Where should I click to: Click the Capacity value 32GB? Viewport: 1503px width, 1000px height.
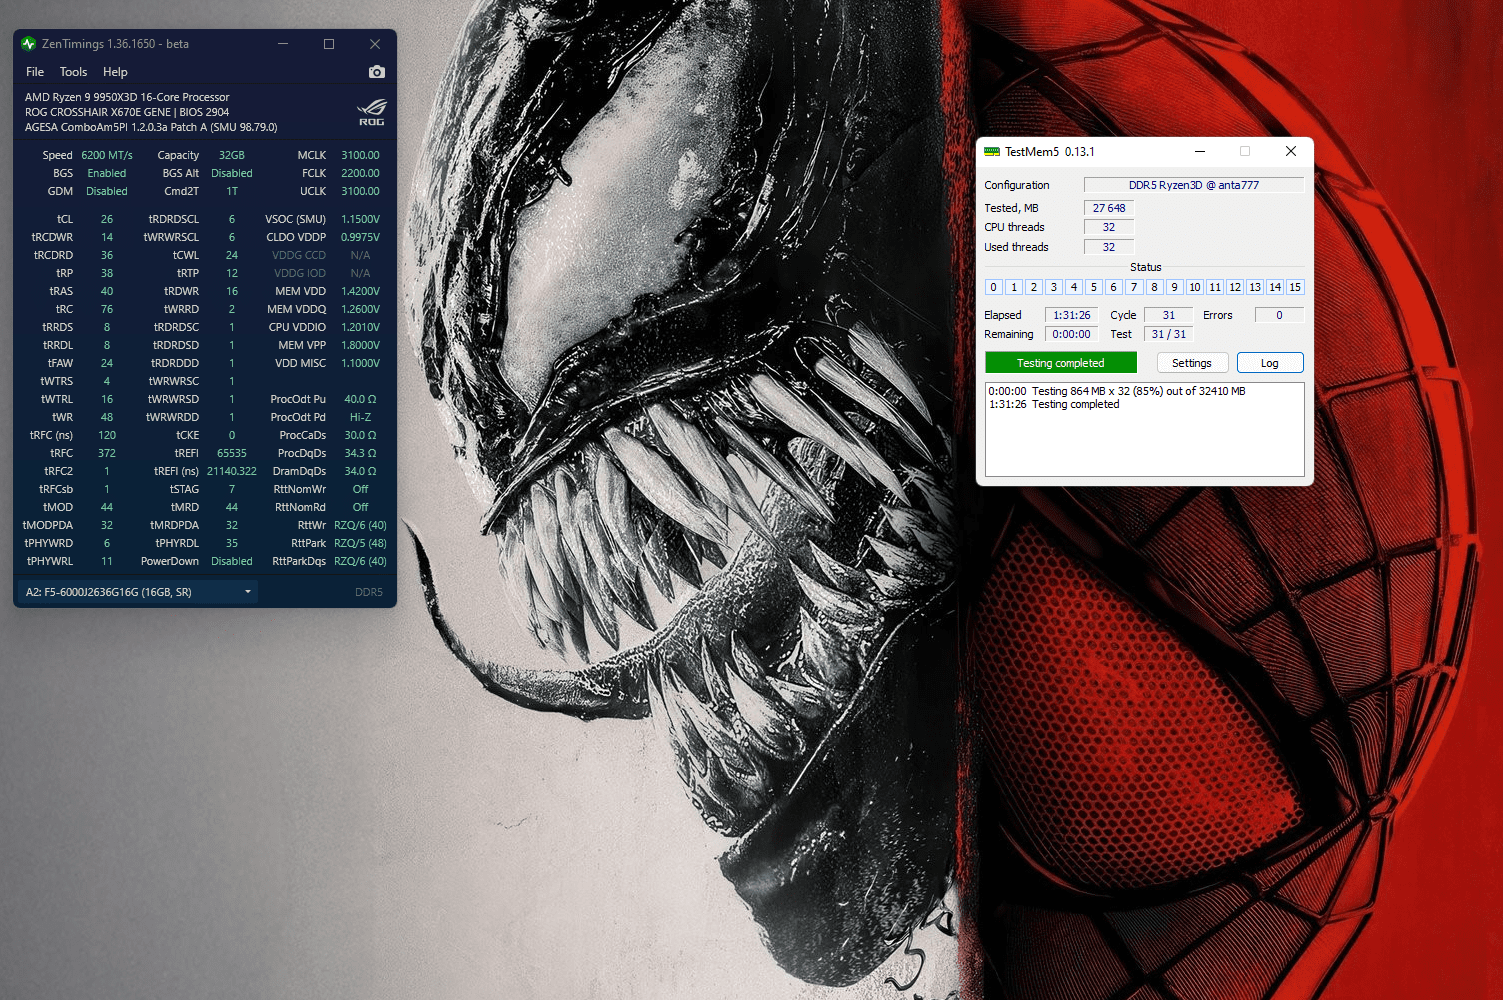point(232,155)
